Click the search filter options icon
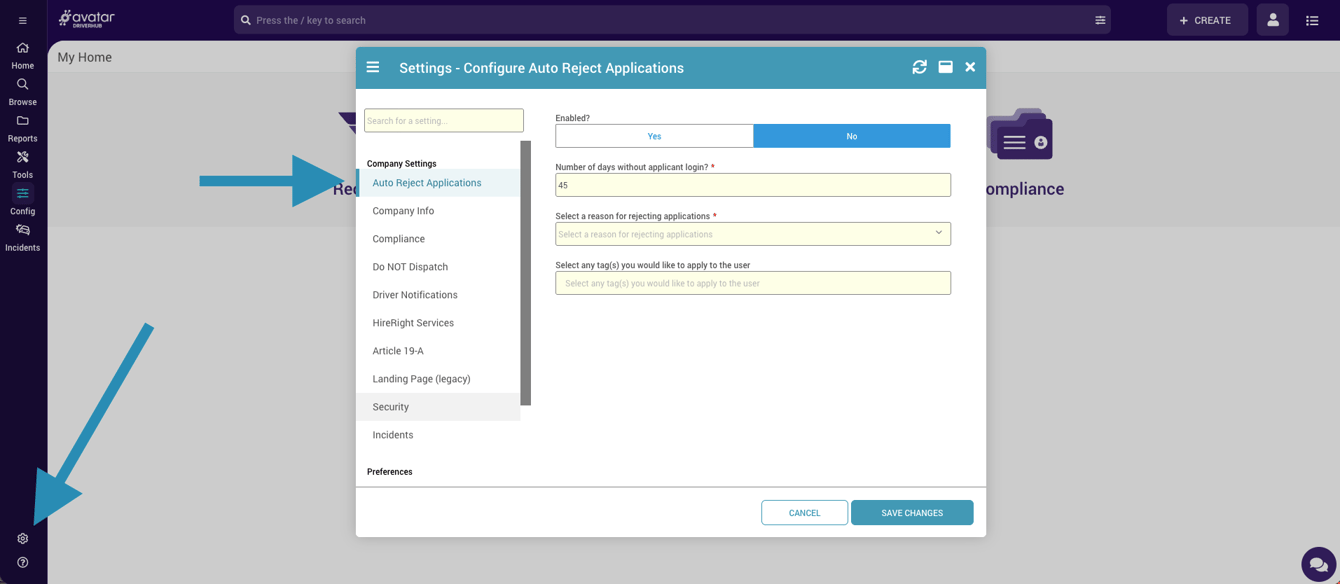The image size is (1340, 584). pos(1100,20)
